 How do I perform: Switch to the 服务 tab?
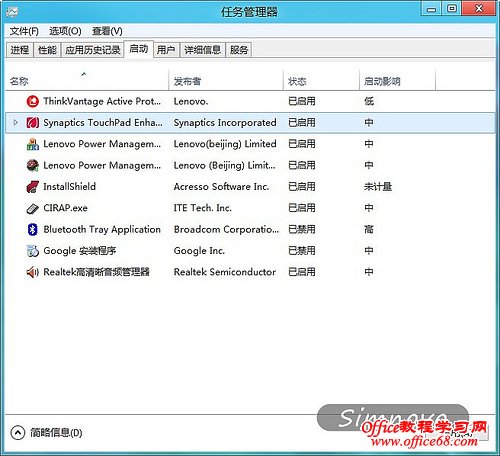click(239, 50)
